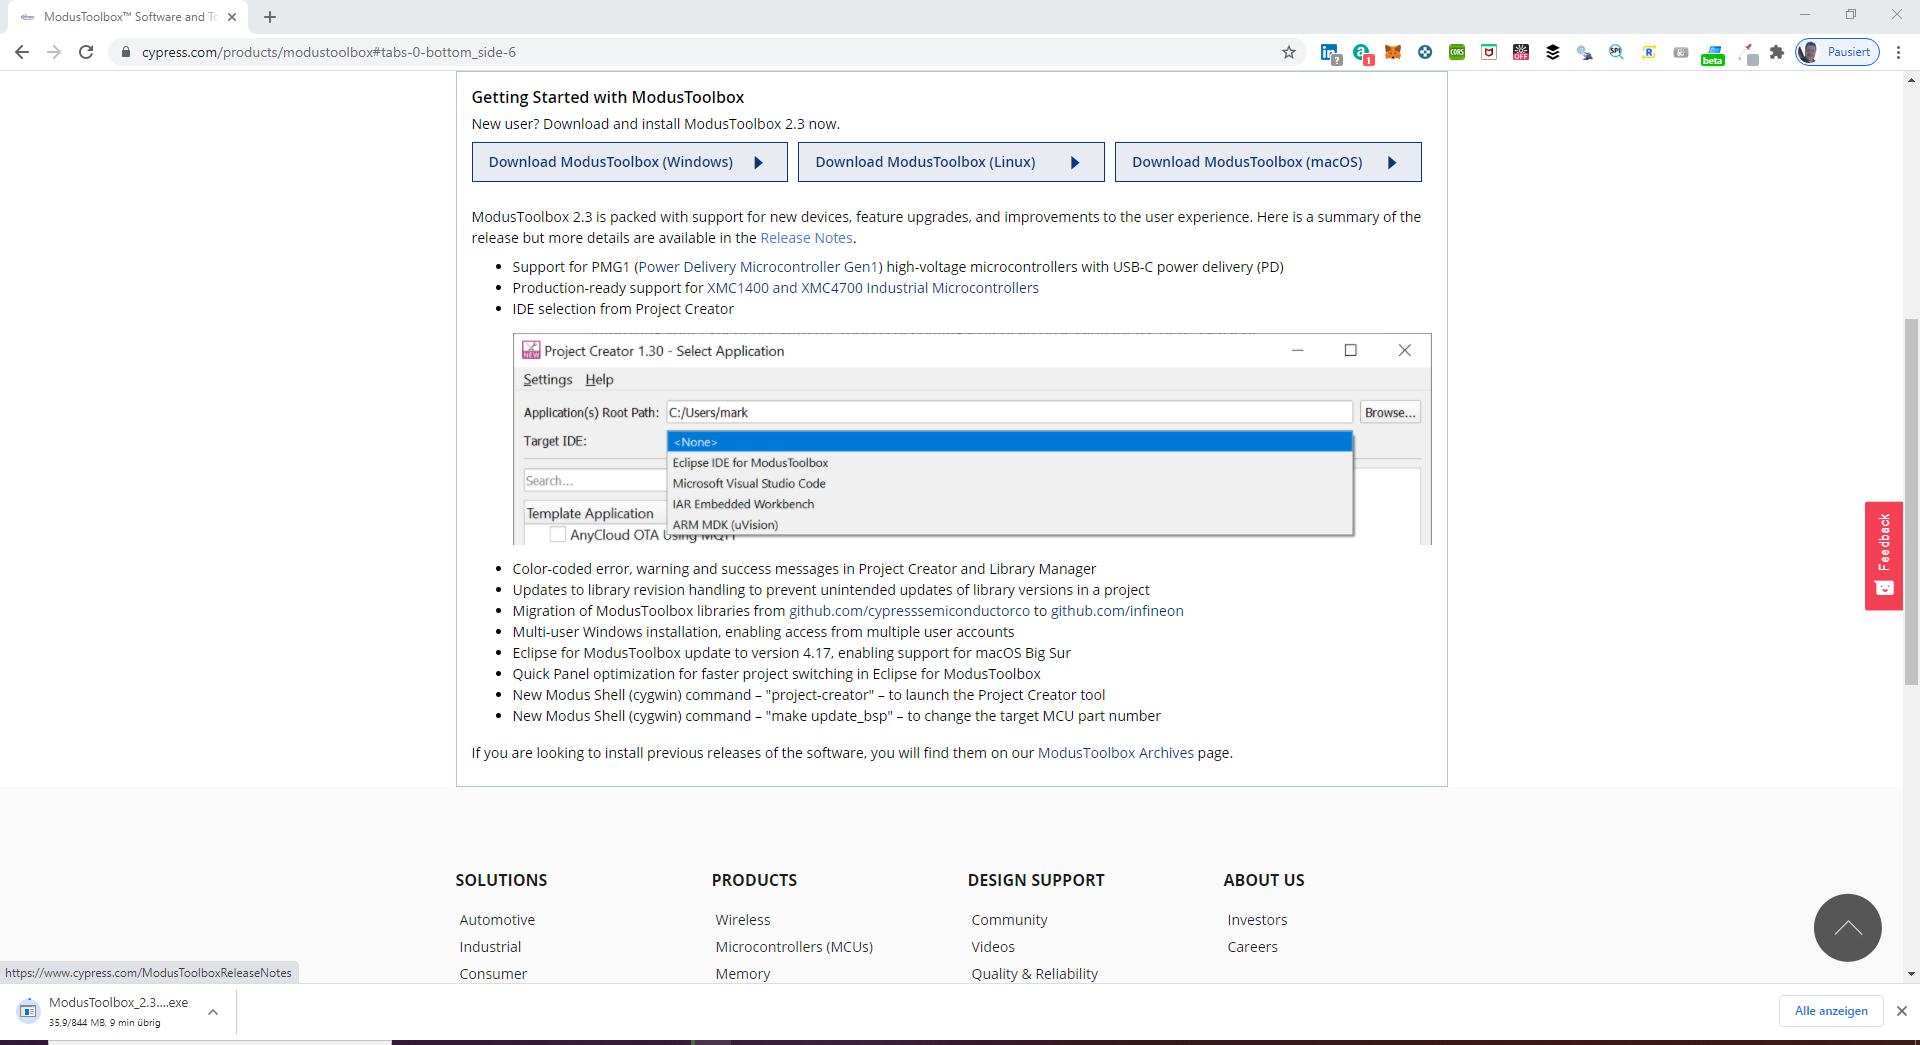This screenshot has height=1045, width=1920.
Task: Expand the download item options chevron
Action: [213, 1012]
